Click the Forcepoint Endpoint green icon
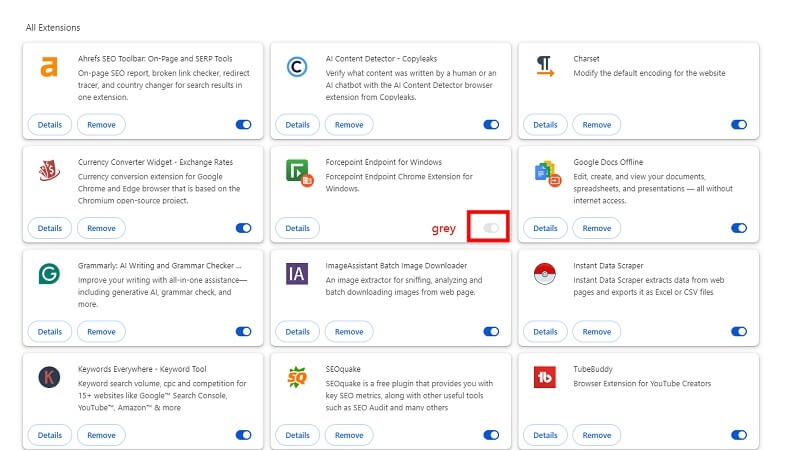Image resolution: width=795 pixels, height=450 pixels. [297, 171]
